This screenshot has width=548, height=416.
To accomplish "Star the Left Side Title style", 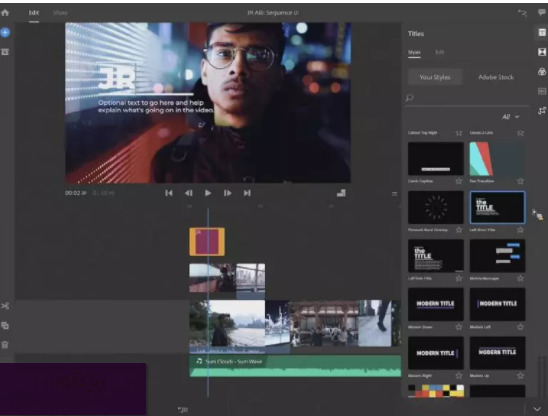I will [x=459, y=278].
